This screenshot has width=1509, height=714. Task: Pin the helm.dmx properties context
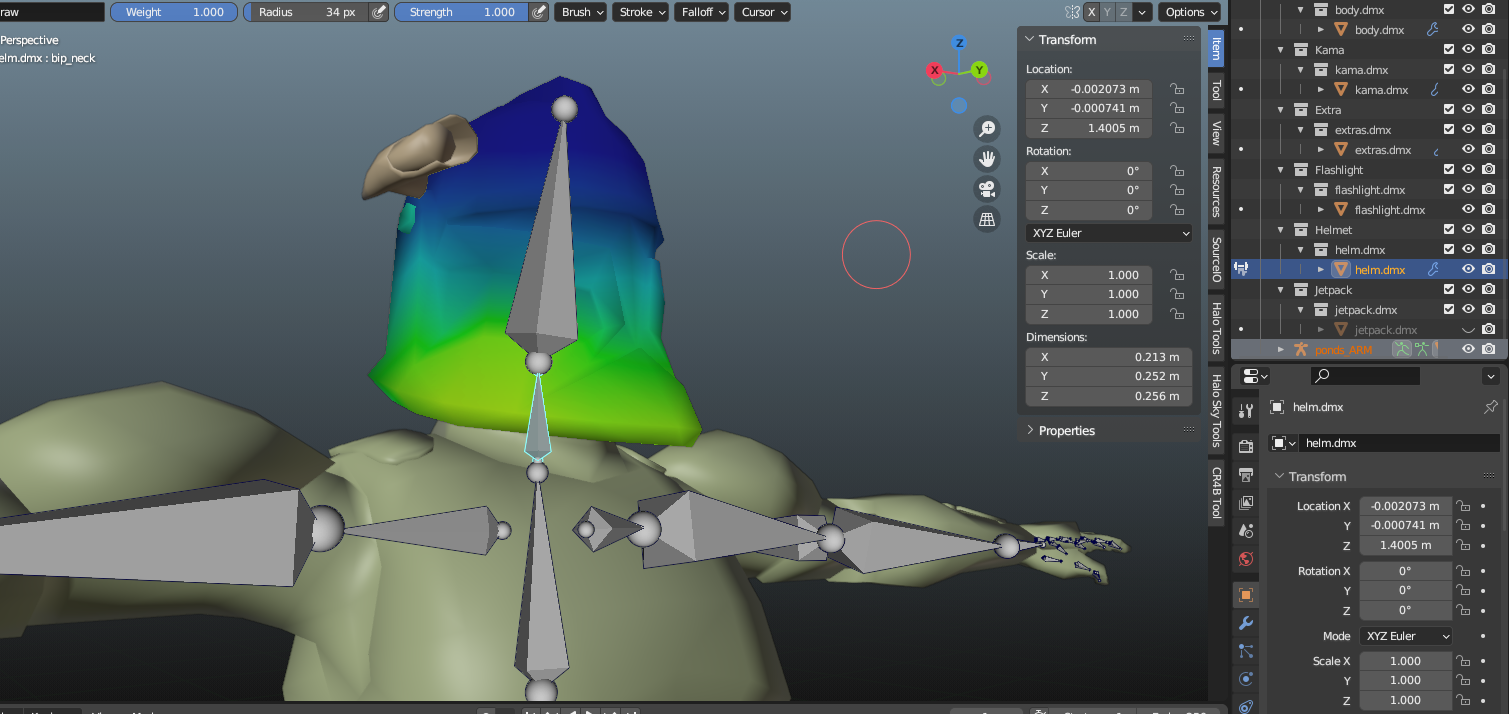[x=1491, y=407]
